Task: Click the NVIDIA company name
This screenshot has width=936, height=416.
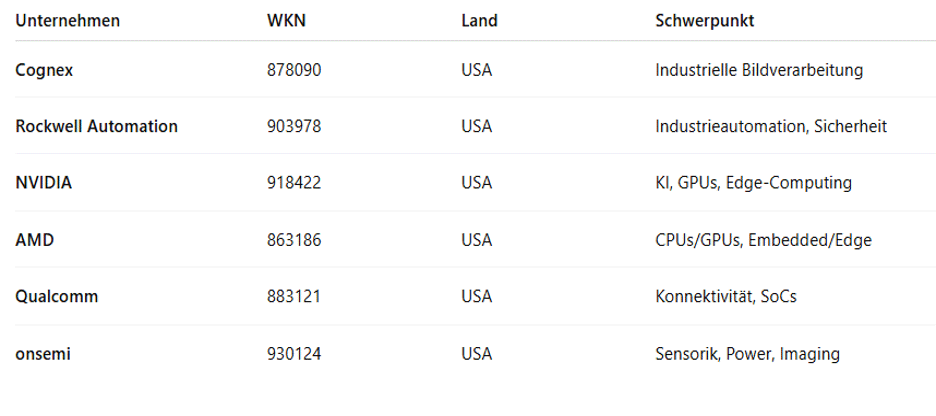Action: [44, 183]
